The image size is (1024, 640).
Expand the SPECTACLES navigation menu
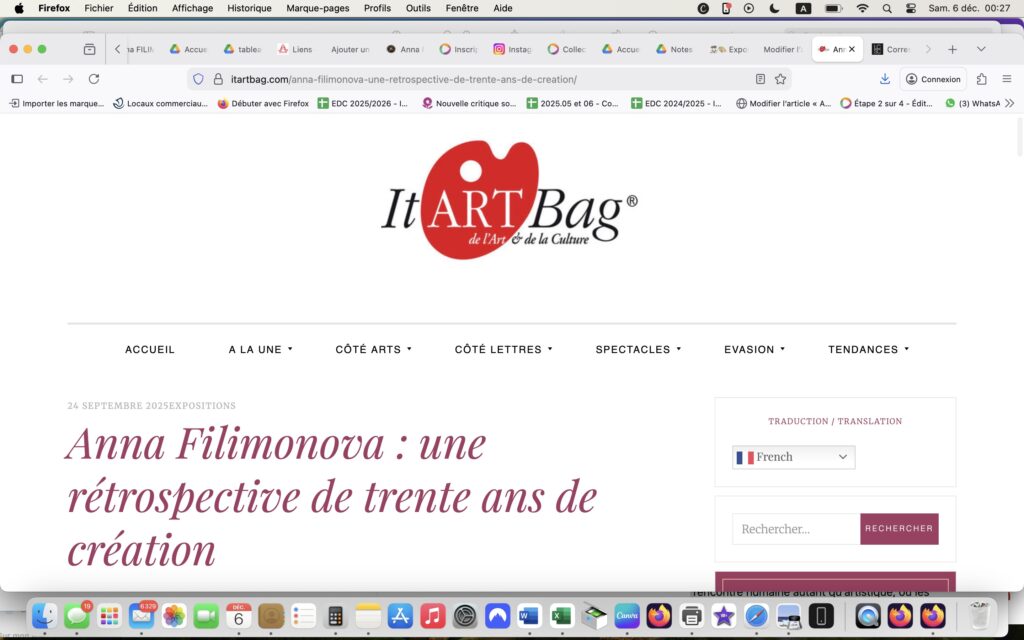point(637,350)
